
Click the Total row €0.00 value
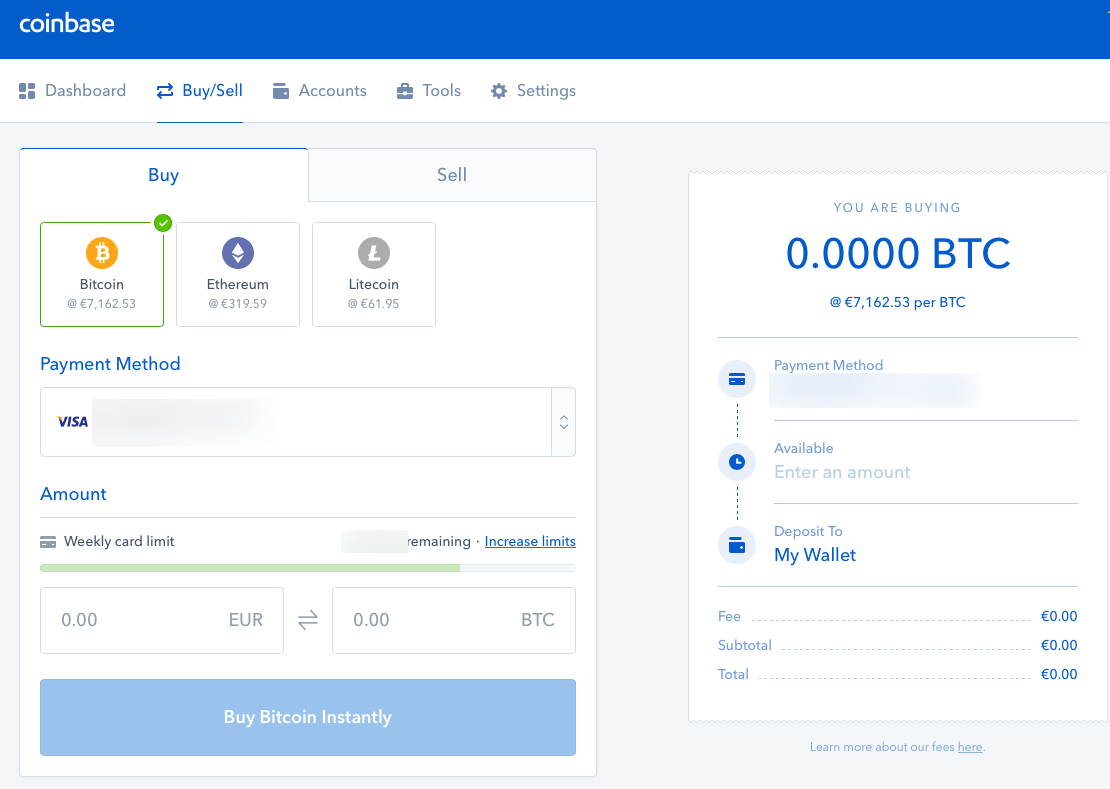tap(1059, 674)
